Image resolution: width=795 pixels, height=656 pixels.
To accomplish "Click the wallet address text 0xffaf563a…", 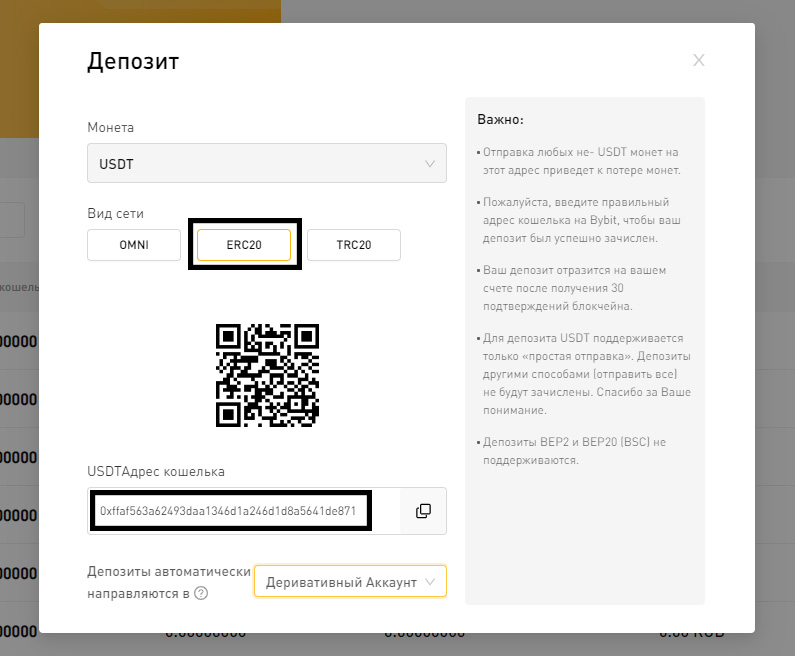I will coord(228,511).
